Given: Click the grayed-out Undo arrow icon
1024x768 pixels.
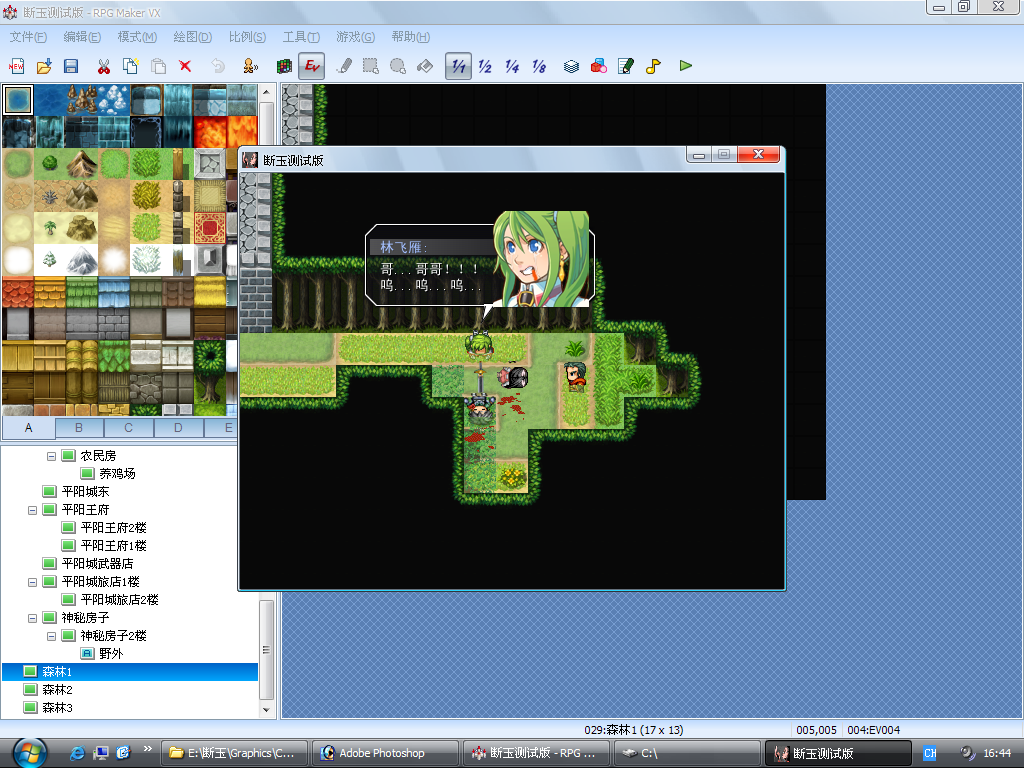Looking at the screenshot, I should [x=217, y=66].
